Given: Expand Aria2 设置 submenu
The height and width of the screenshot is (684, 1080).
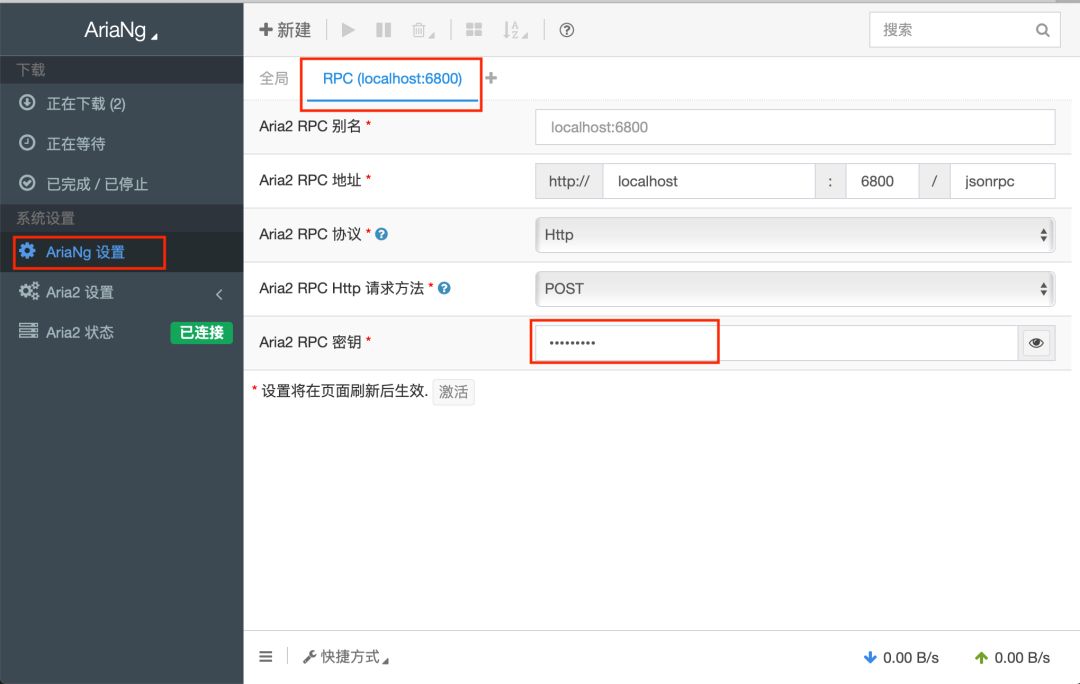Looking at the screenshot, I should tap(121, 292).
